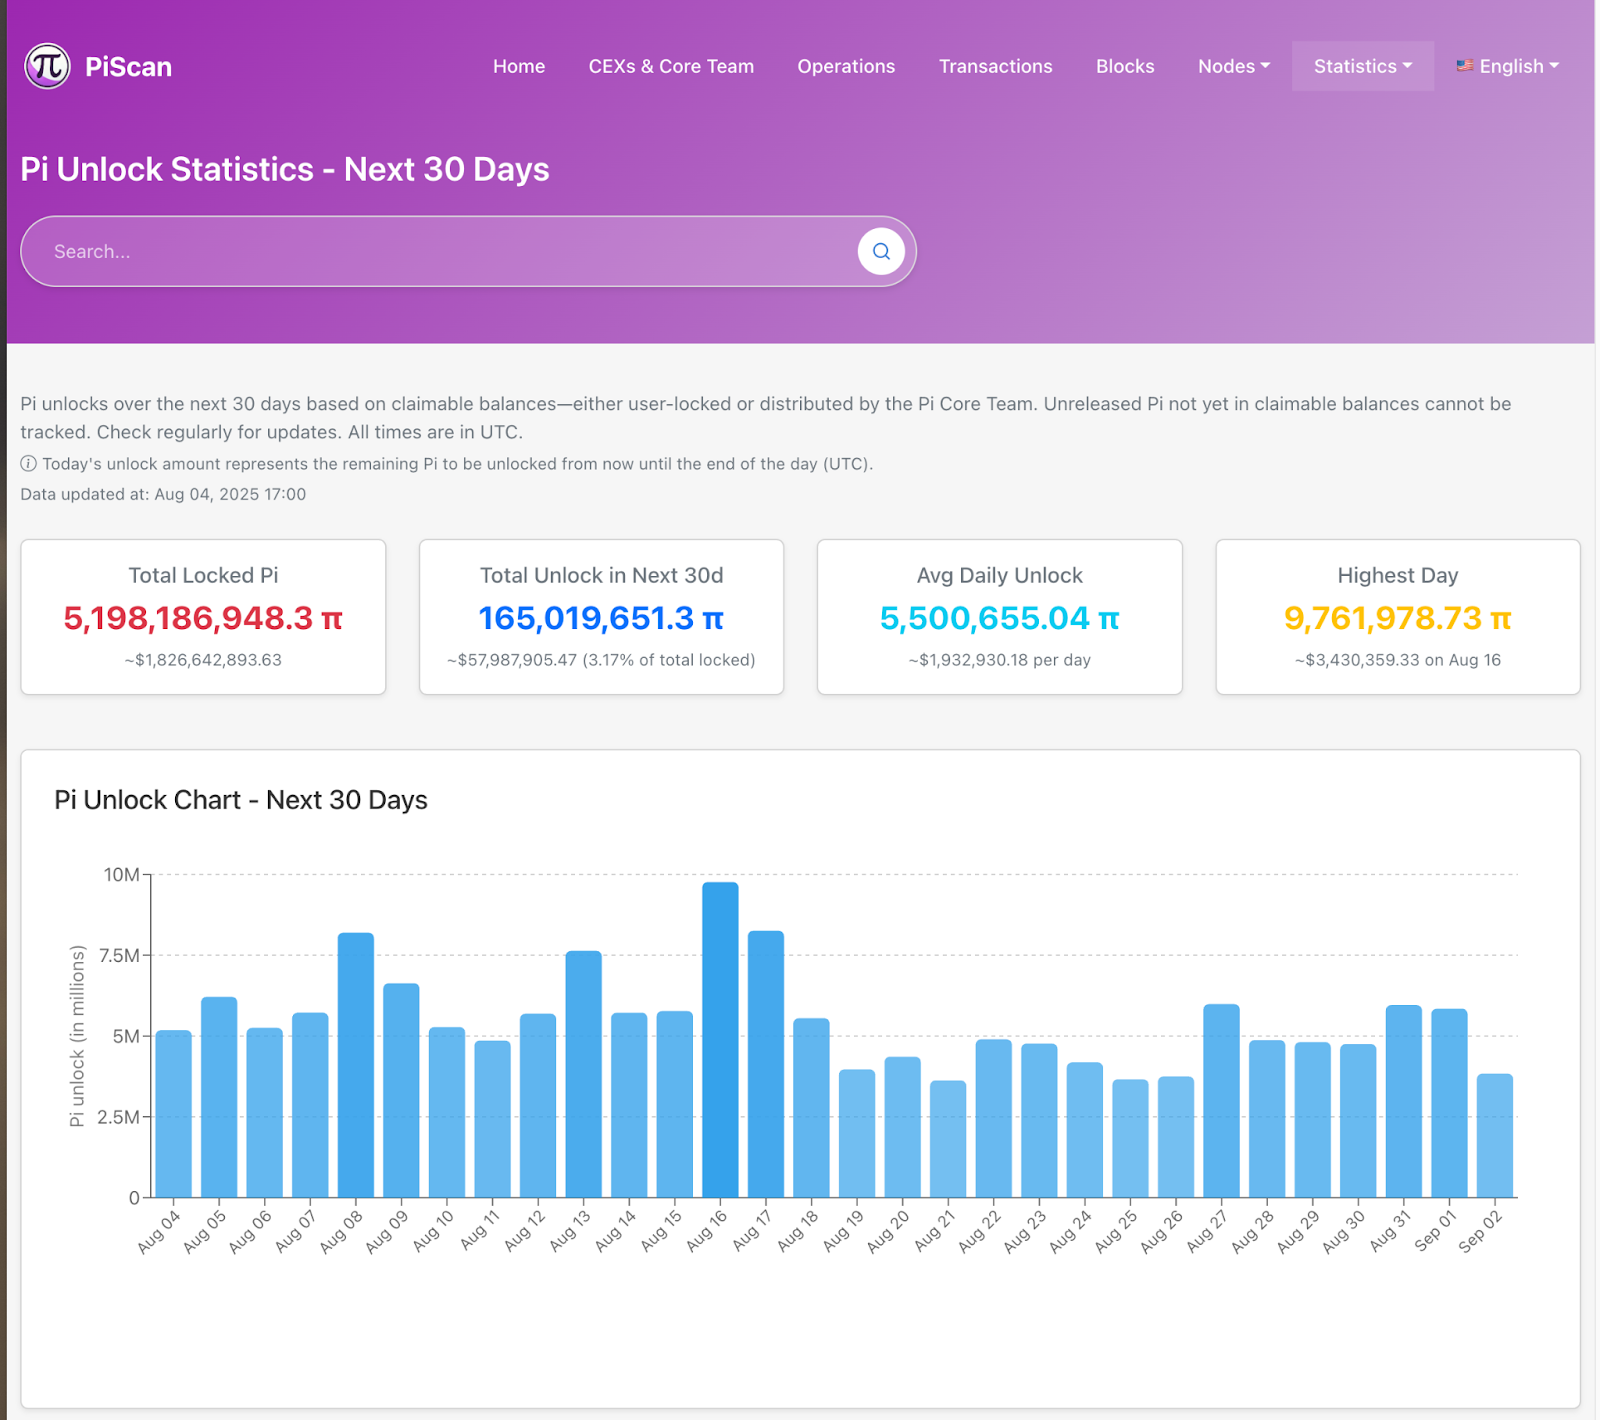Click the PiScan pi logo icon
The height and width of the screenshot is (1420, 1600).
47,66
